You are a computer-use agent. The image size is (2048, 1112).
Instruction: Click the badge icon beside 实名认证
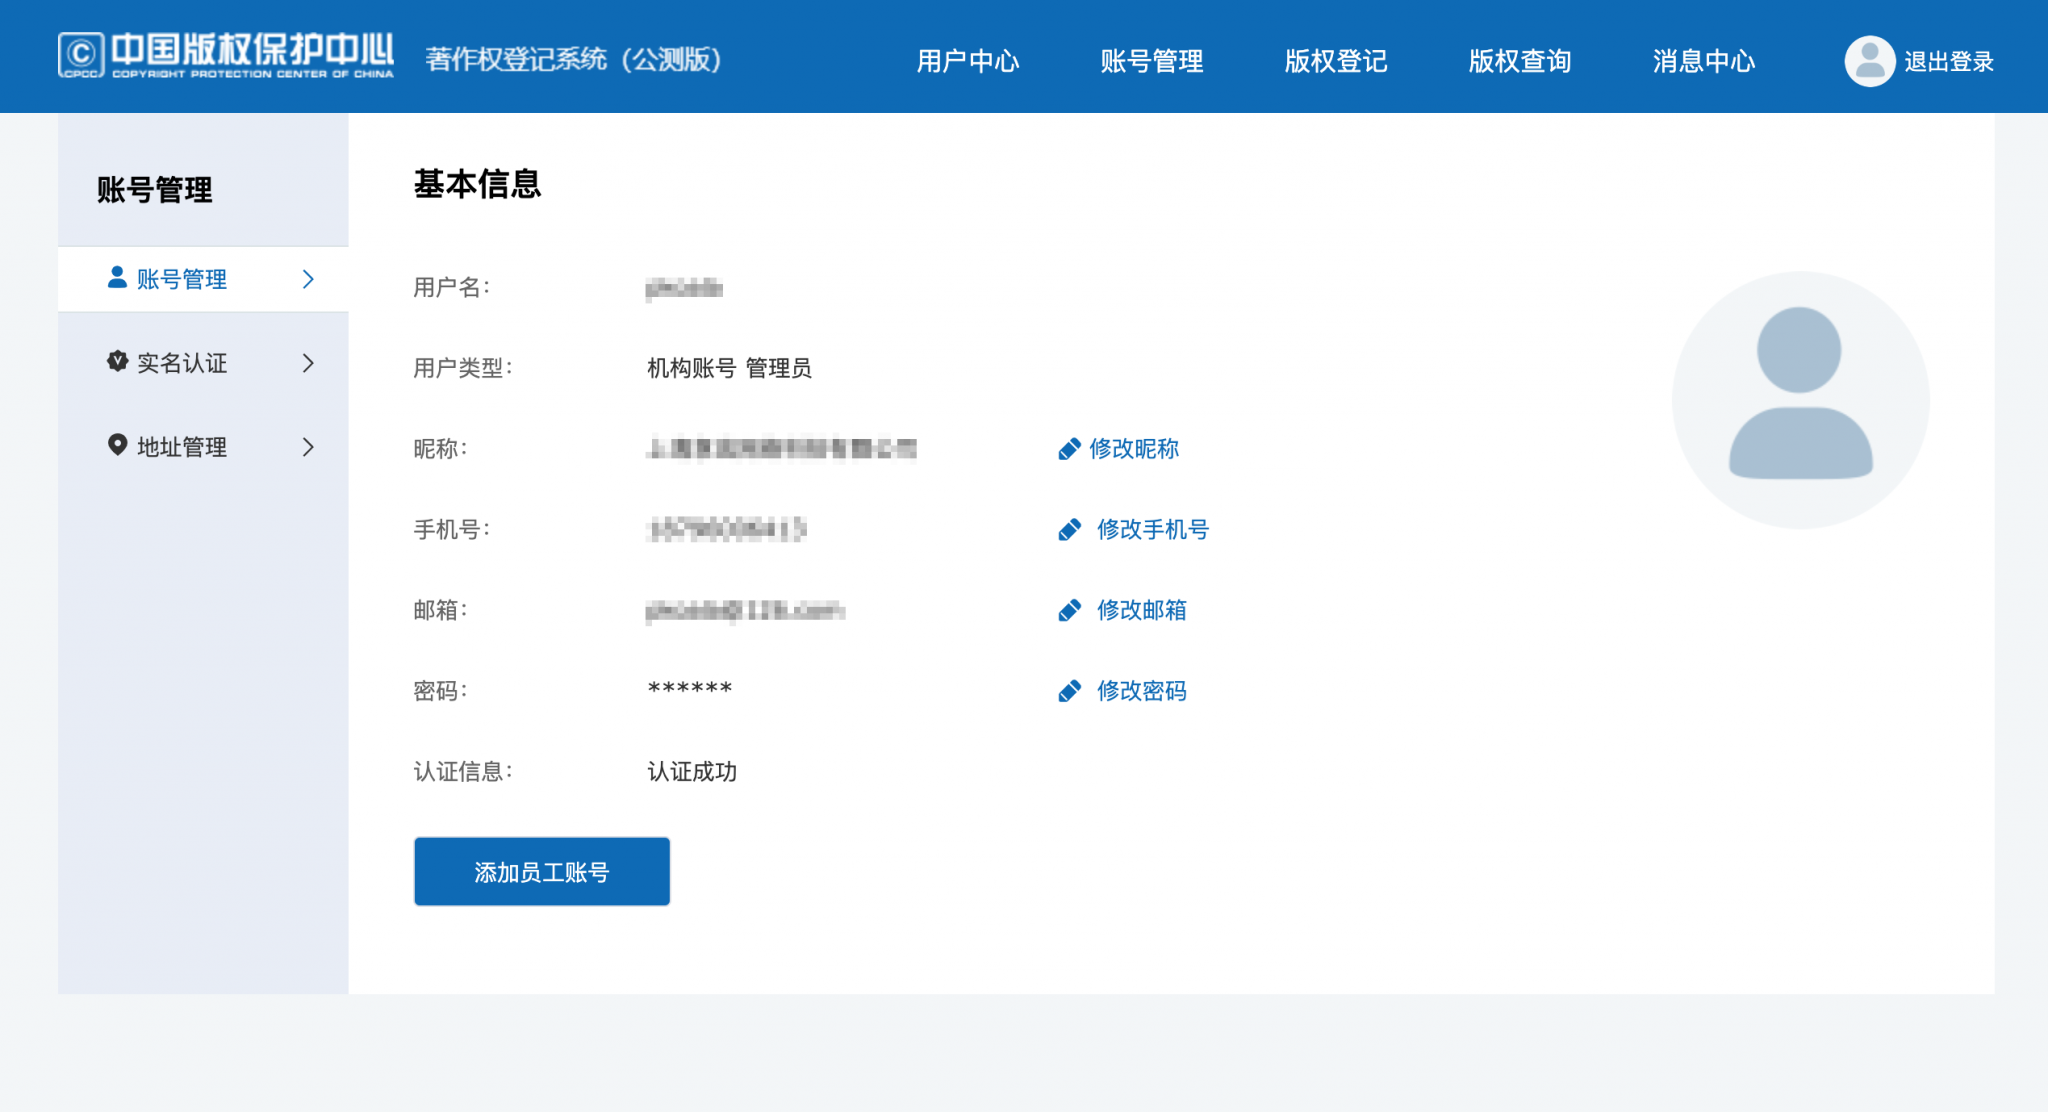click(x=117, y=362)
